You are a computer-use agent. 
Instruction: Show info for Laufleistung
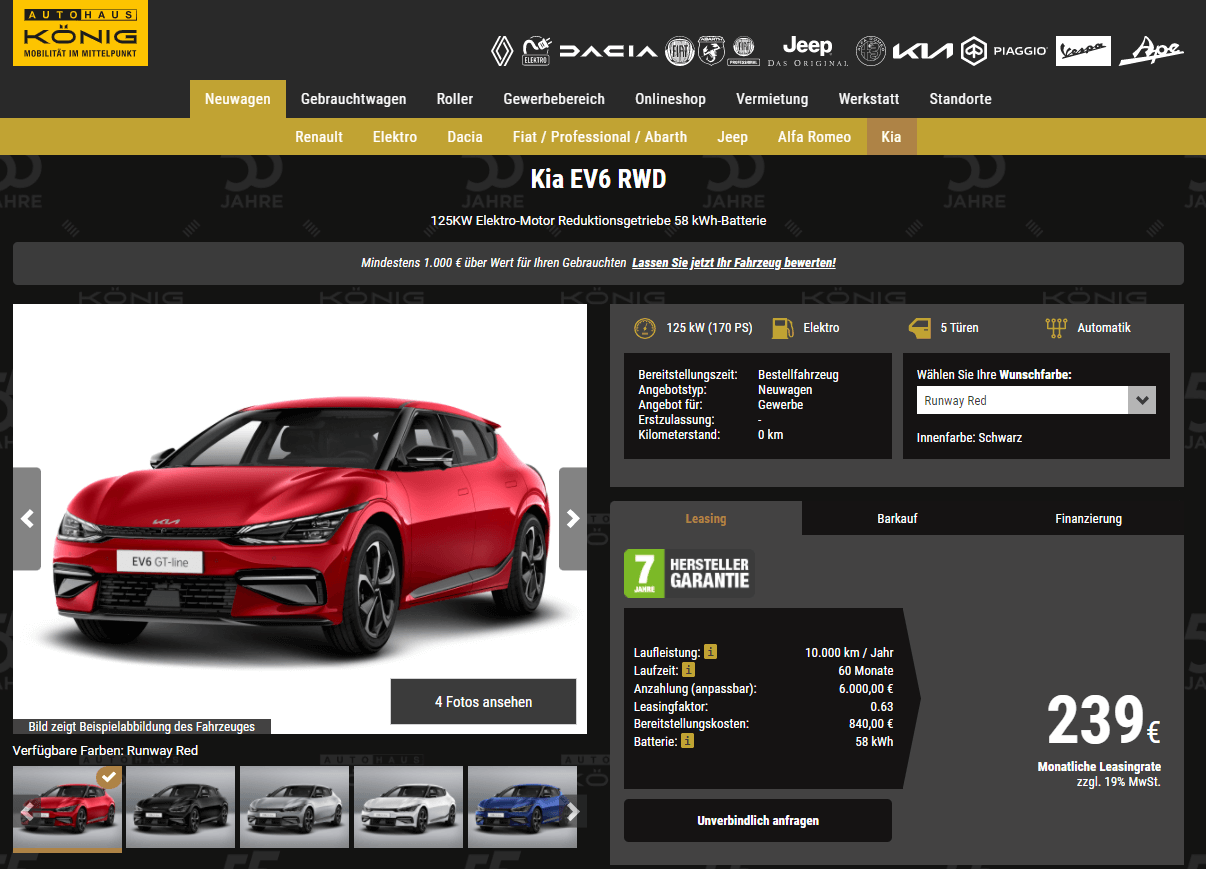[711, 652]
